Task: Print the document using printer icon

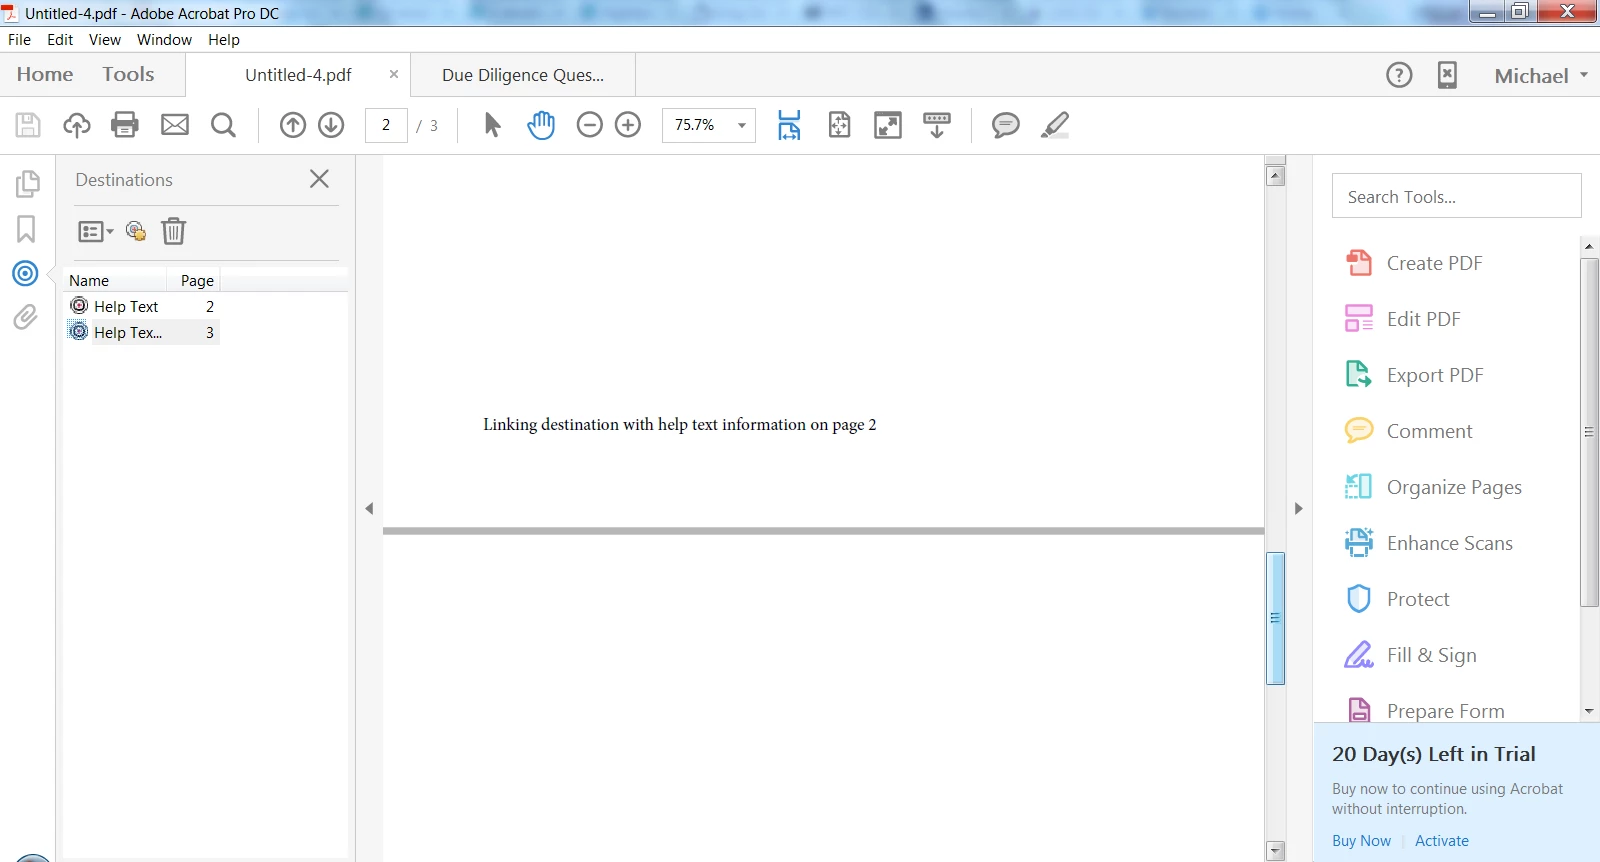Action: coord(125,125)
